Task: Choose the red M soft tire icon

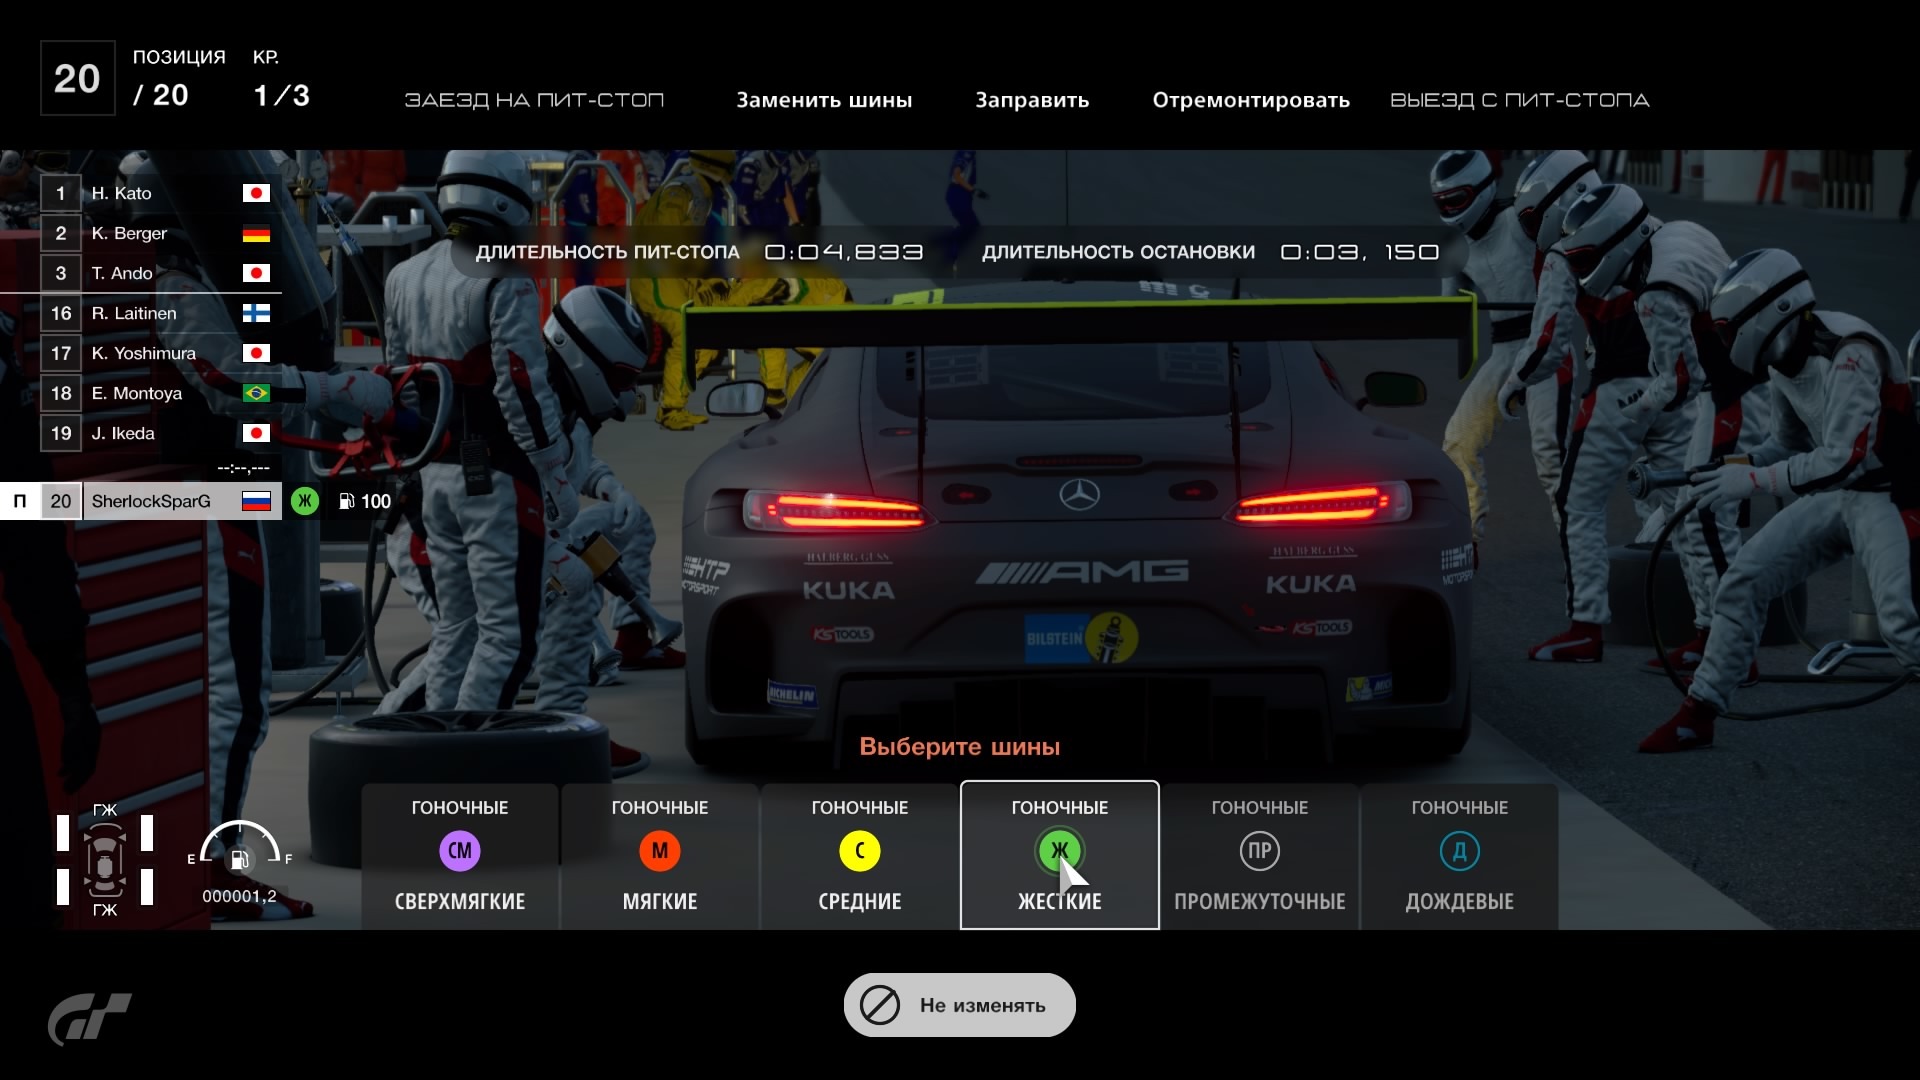Action: [x=660, y=851]
